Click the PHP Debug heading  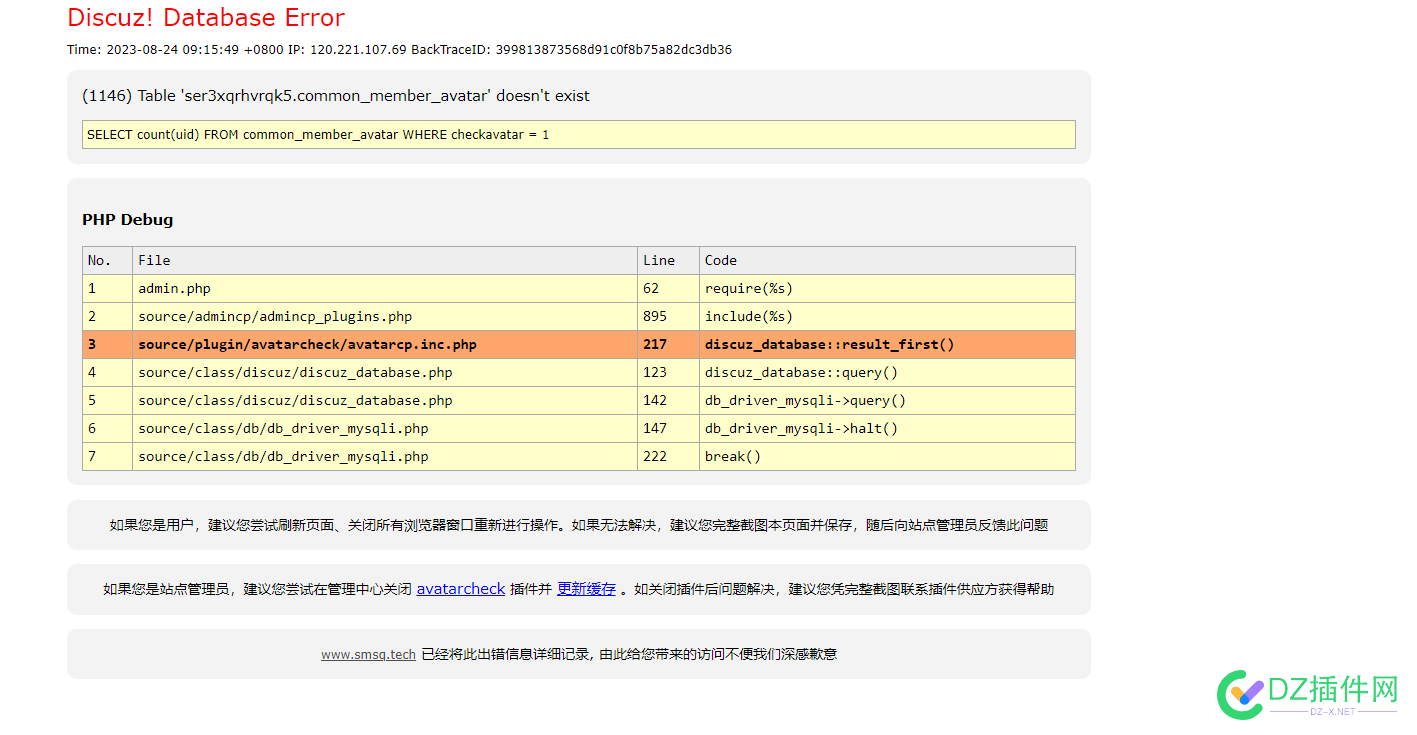pyautogui.click(x=127, y=220)
